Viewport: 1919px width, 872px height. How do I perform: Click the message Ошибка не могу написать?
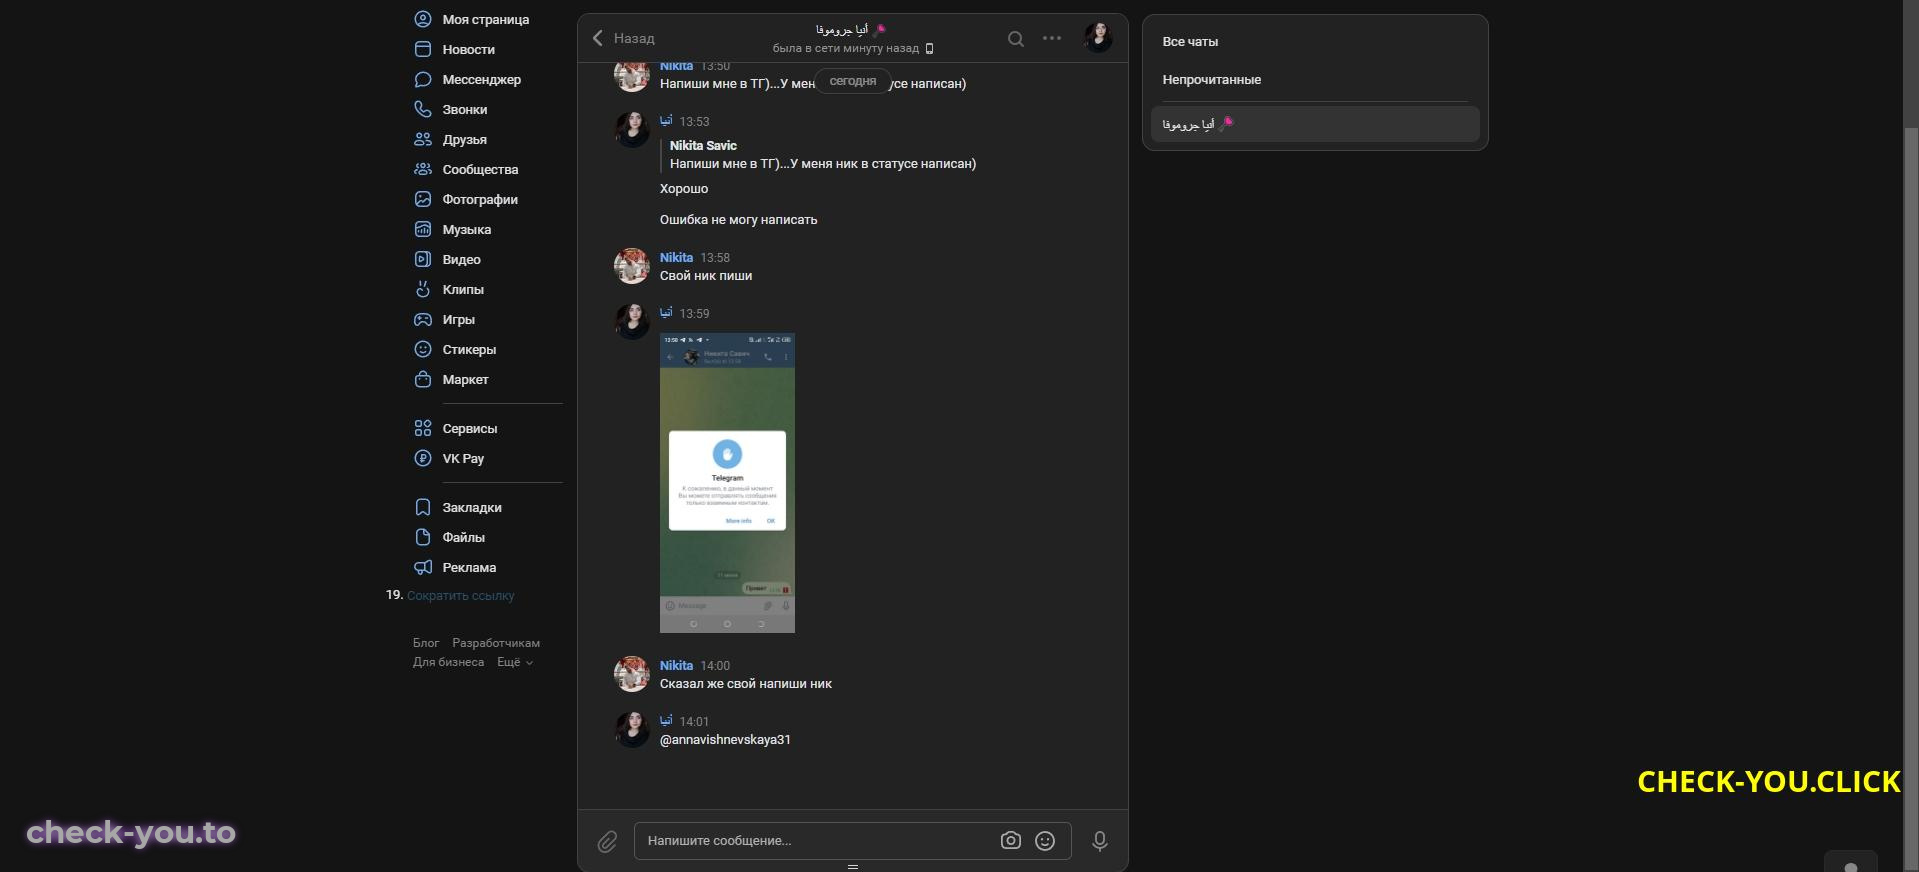tap(738, 220)
